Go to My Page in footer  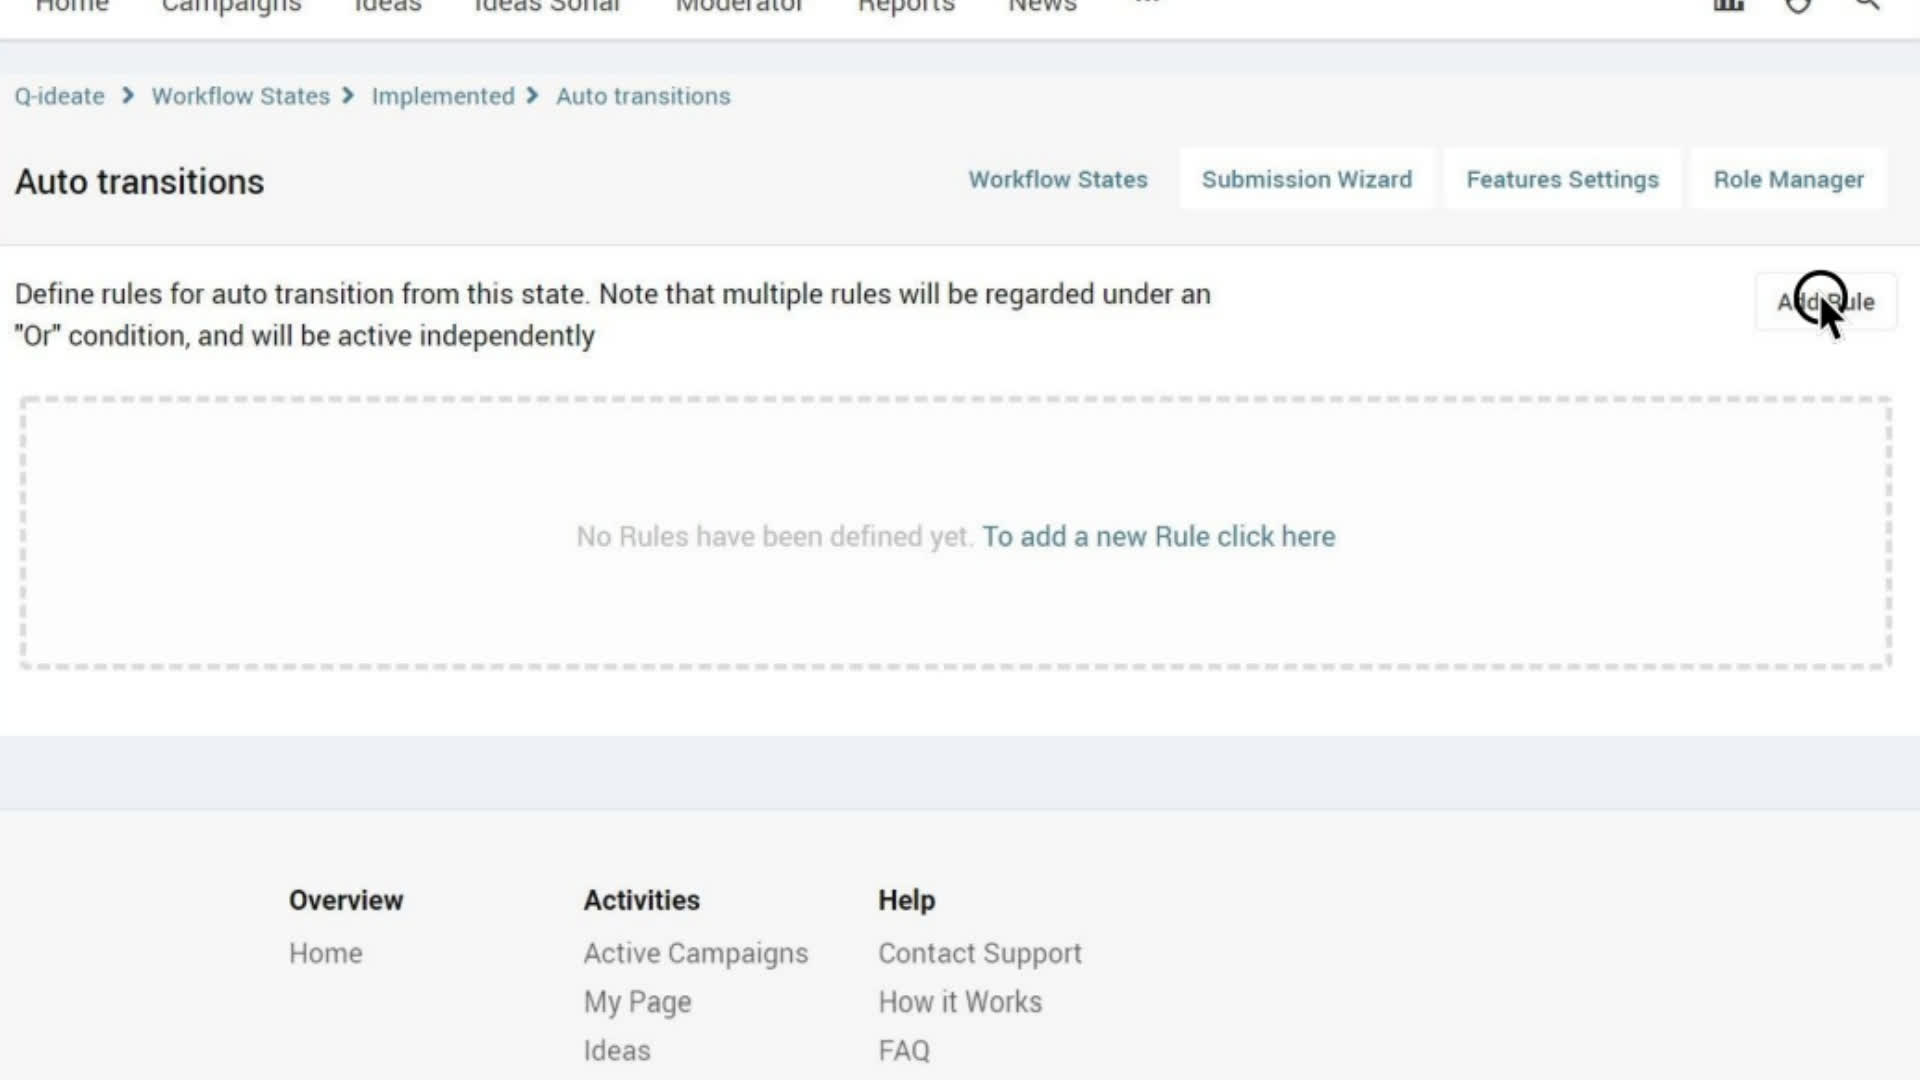[637, 1002]
